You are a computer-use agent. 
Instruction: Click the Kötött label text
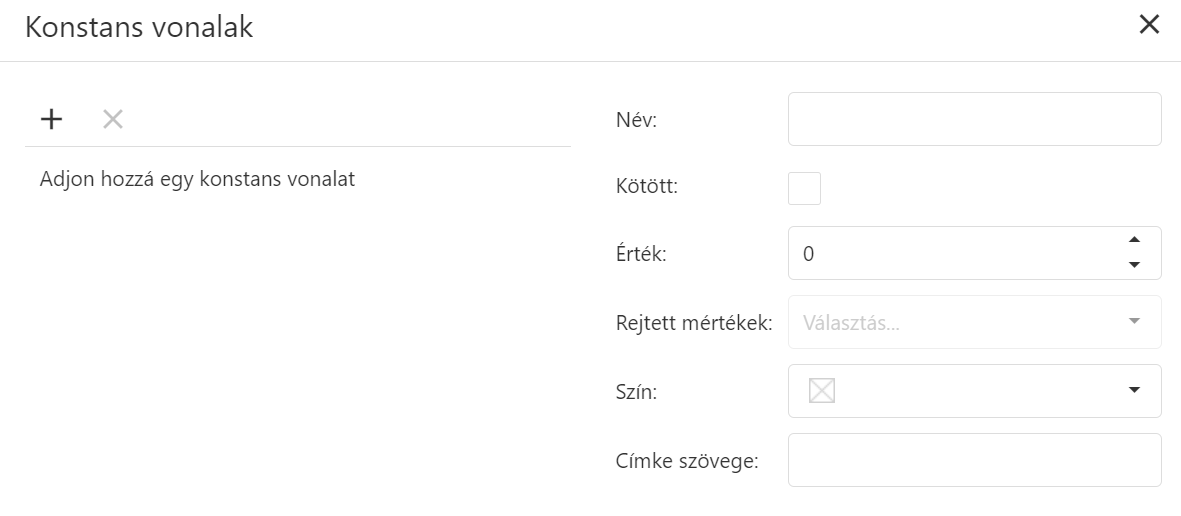647,188
